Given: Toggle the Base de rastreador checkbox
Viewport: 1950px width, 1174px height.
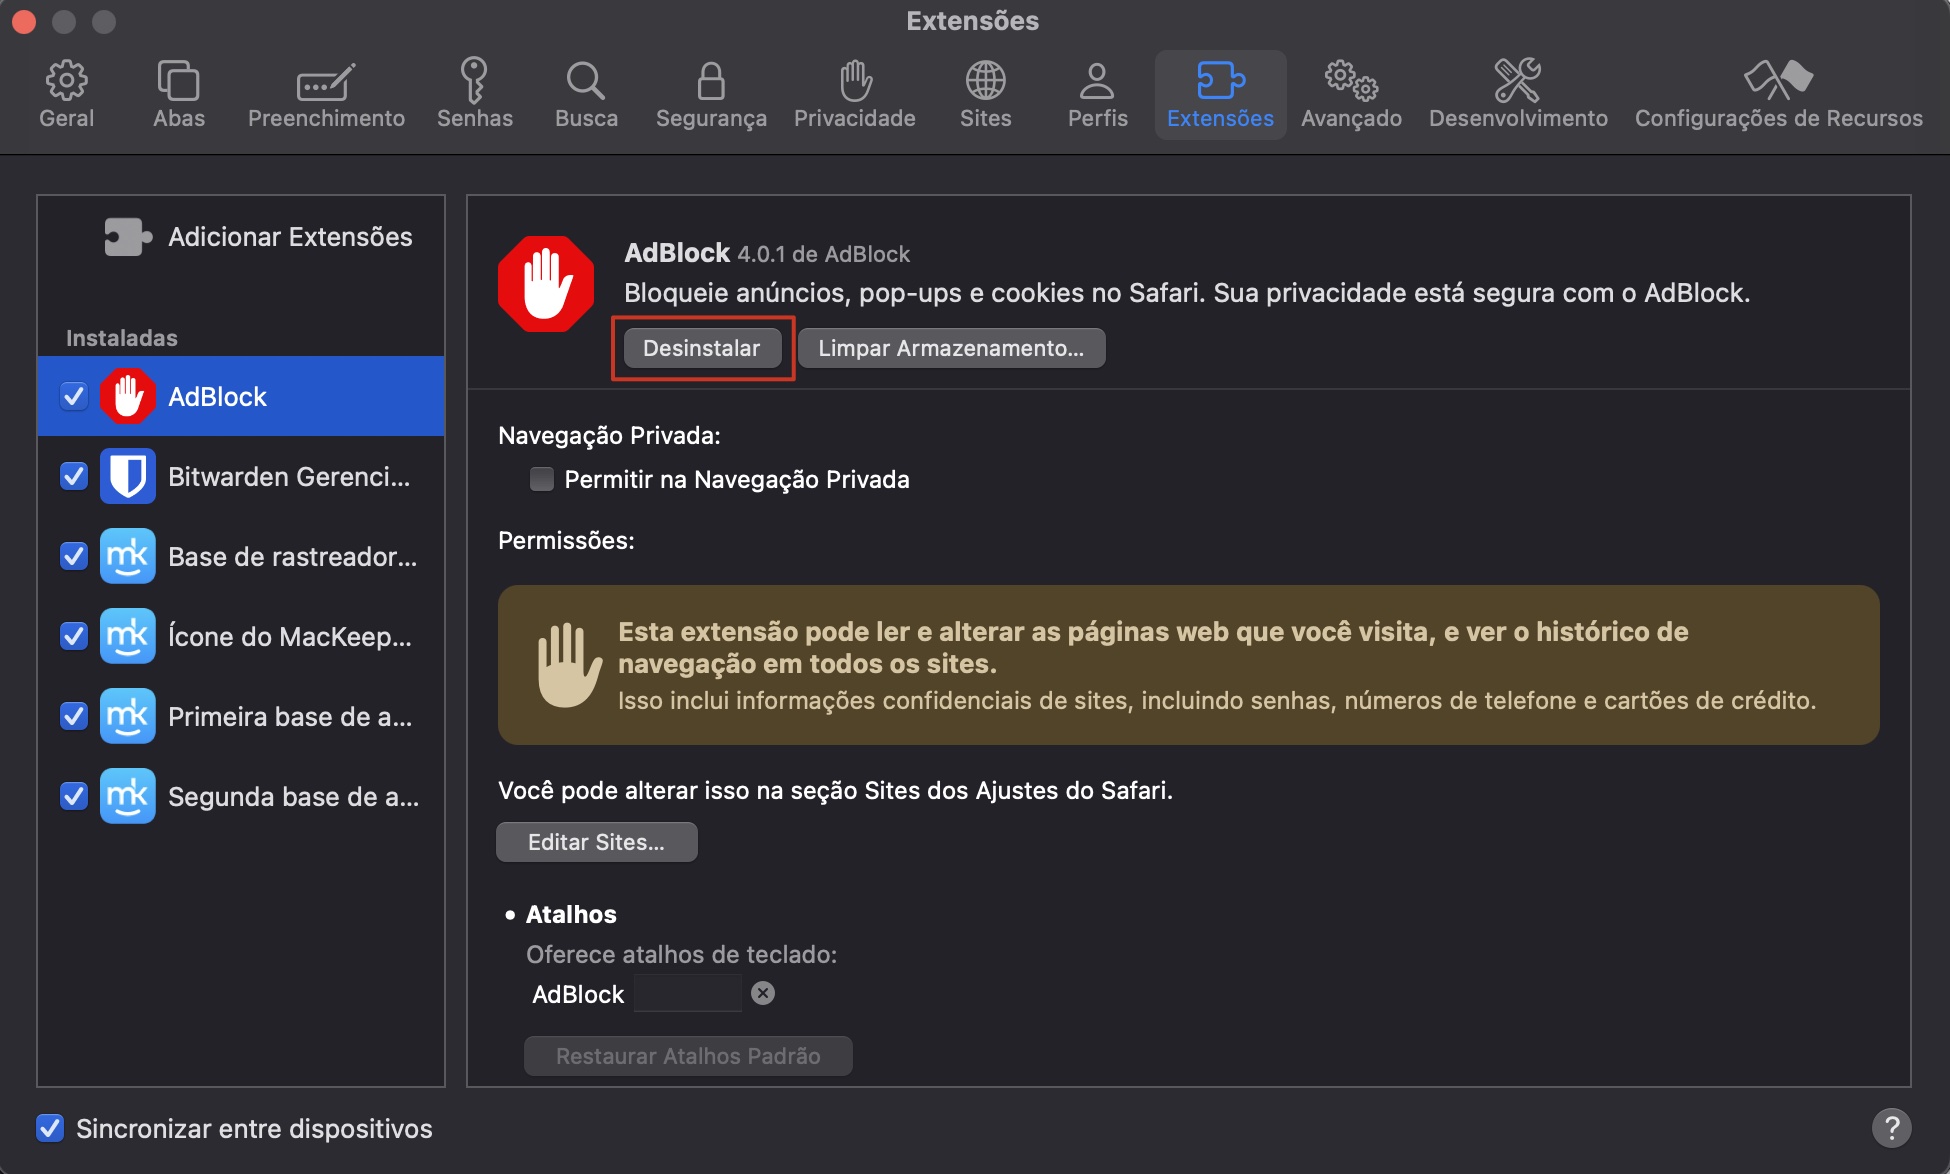Looking at the screenshot, I should (74, 556).
